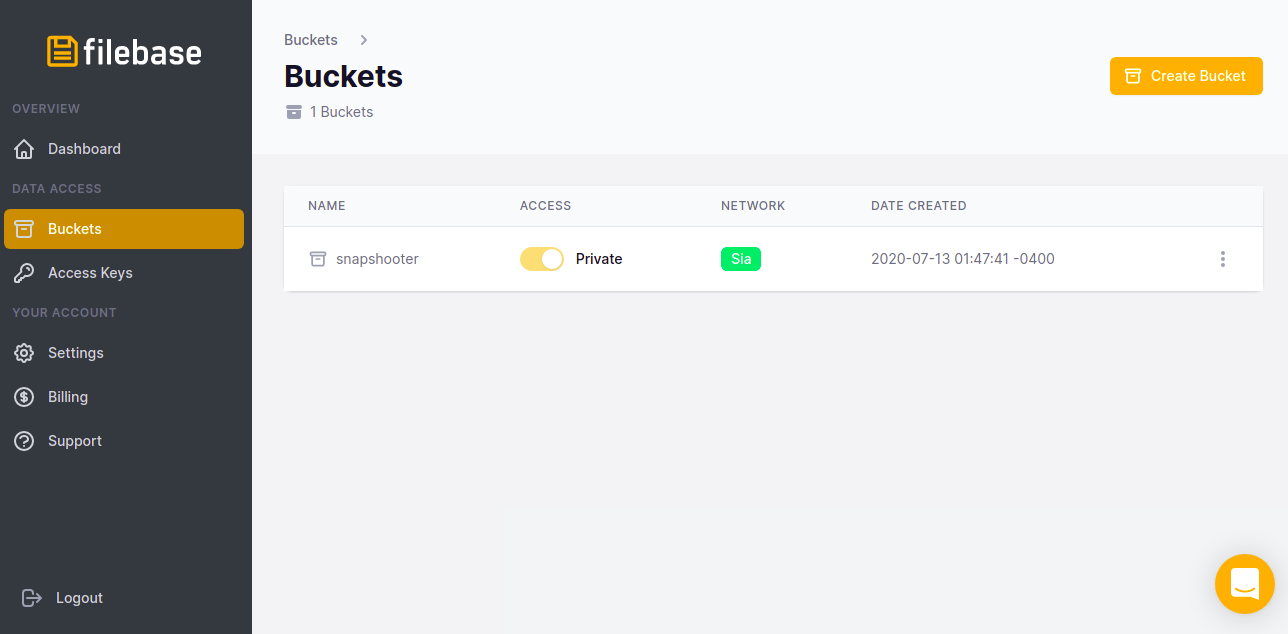Click the breadcrumb chevron after Buckets
The height and width of the screenshot is (634, 1288).
364,40
